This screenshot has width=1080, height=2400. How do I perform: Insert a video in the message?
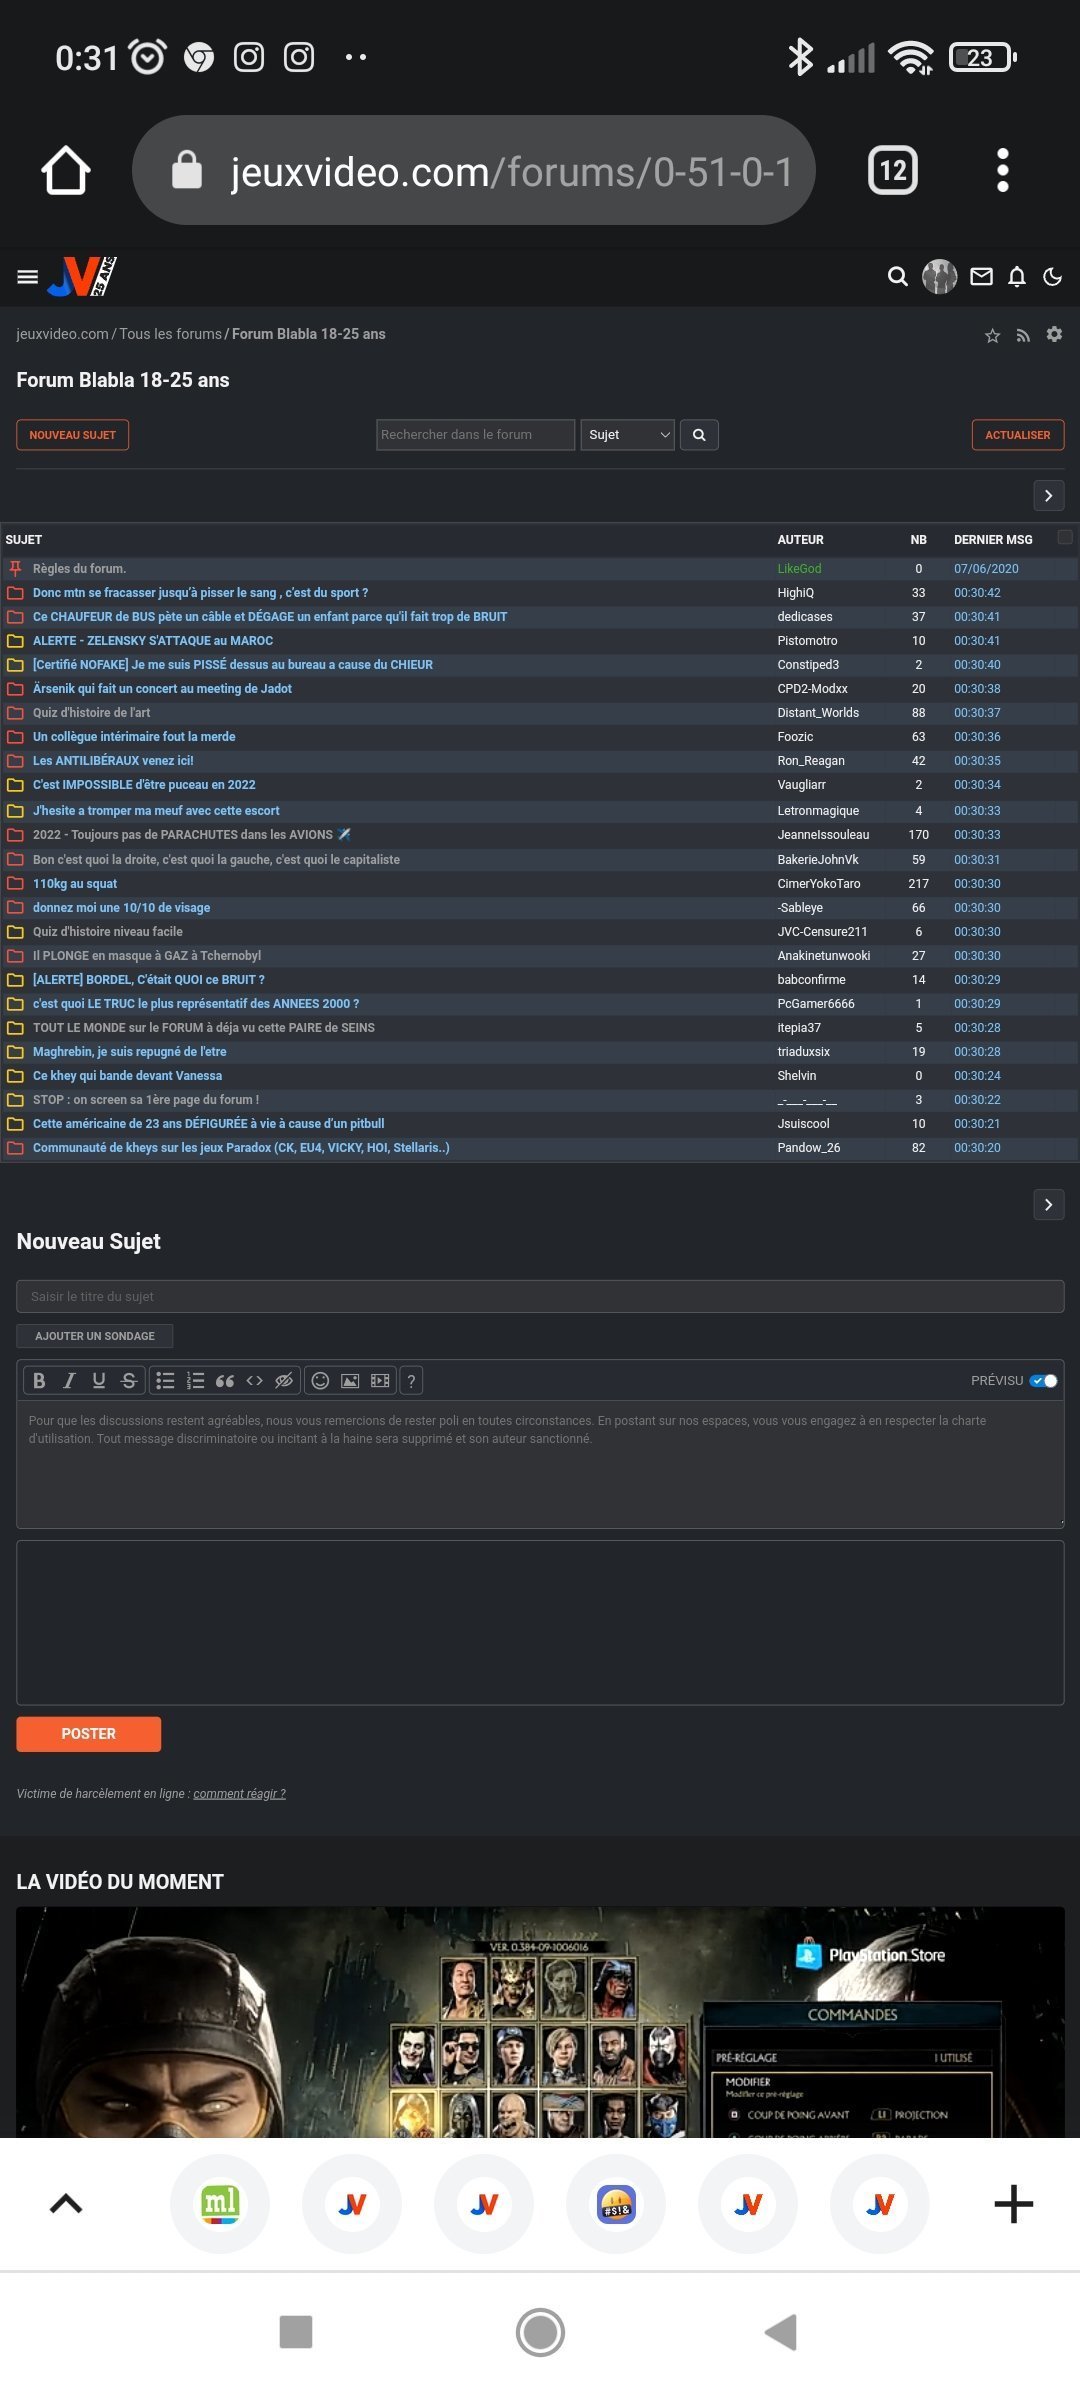pos(380,1381)
